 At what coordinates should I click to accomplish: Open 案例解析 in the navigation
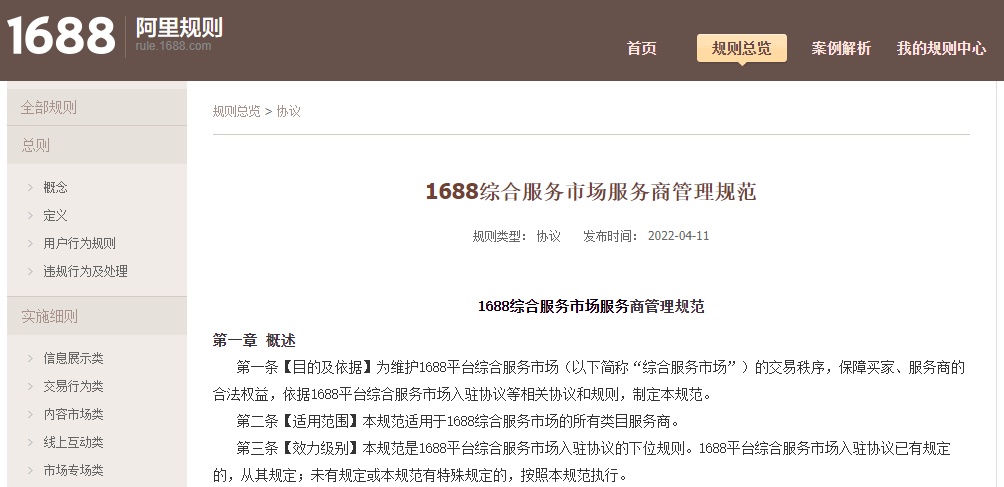841,48
